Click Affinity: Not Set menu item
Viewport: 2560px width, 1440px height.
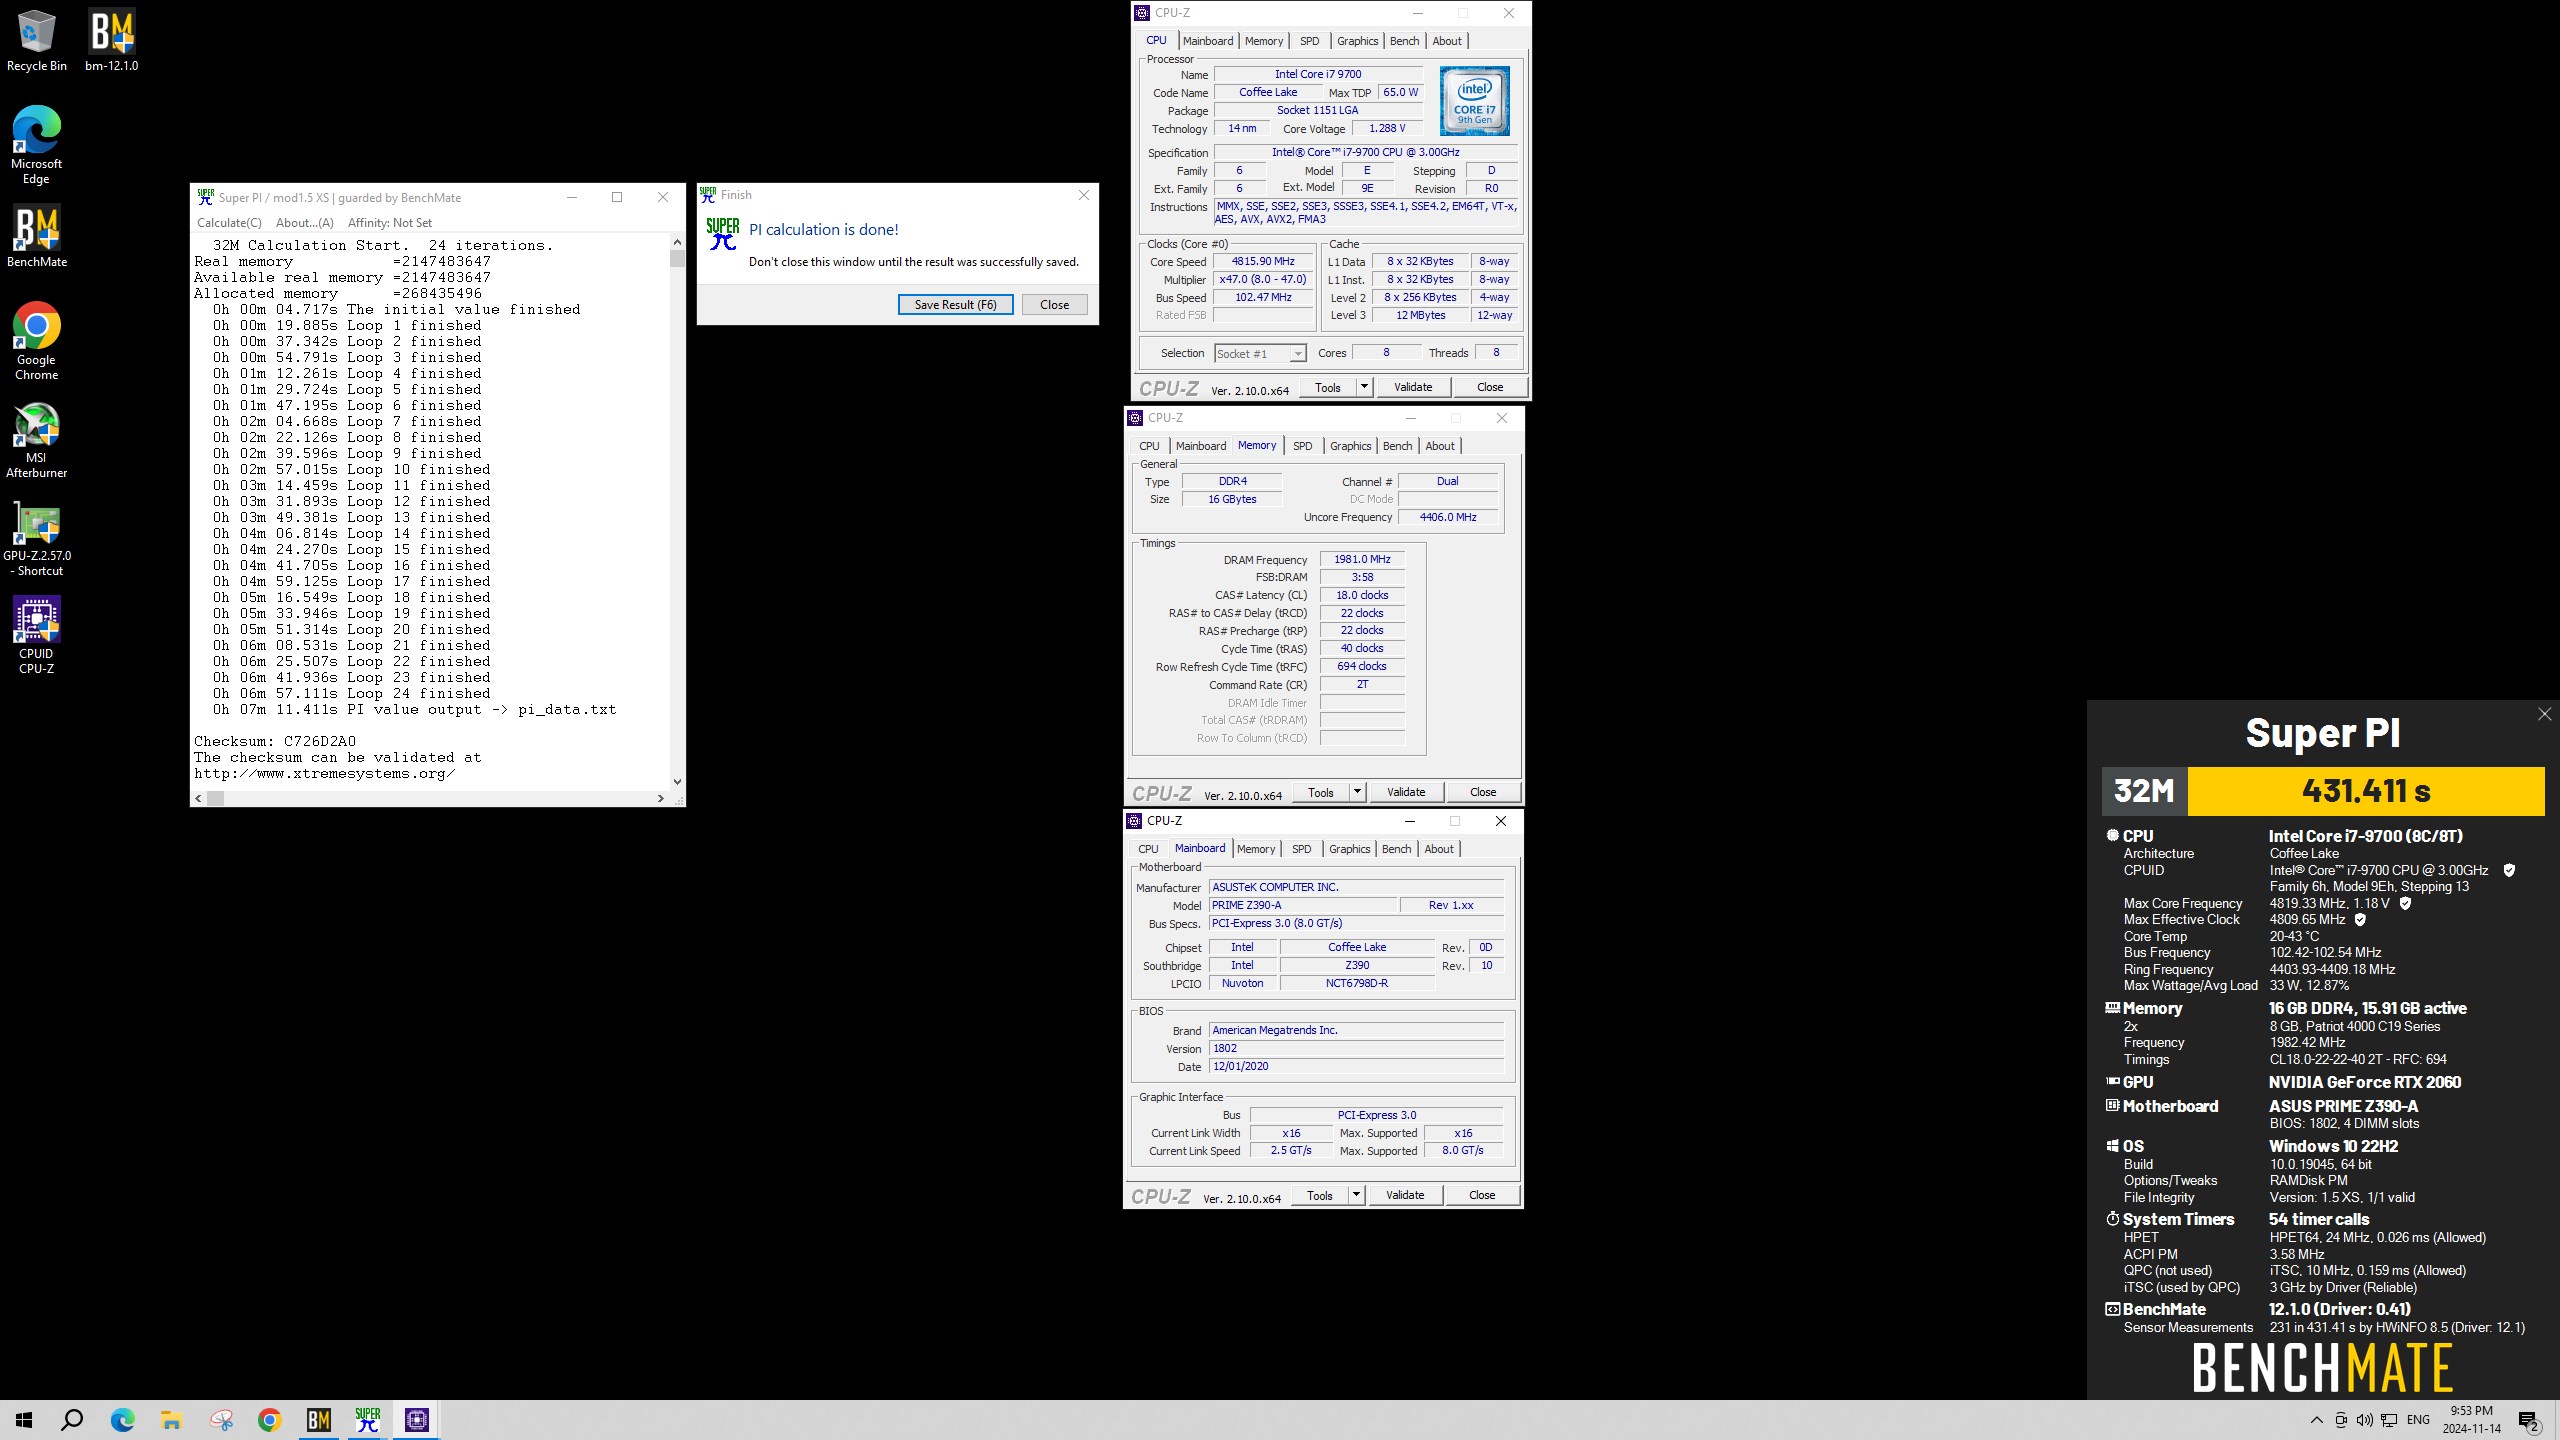click(x=390, y=223)
